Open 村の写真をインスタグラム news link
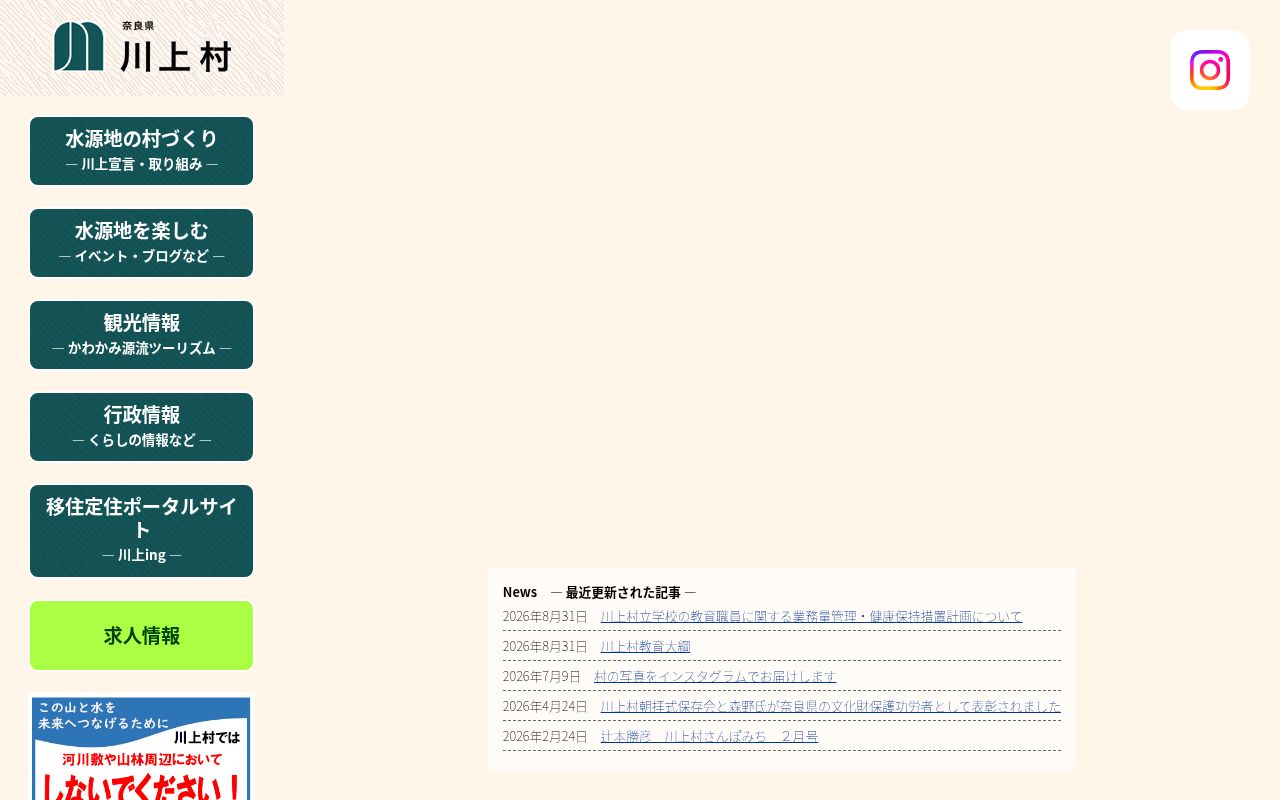The width and height of the screenshot is (1280, 800). pos(715,676)
